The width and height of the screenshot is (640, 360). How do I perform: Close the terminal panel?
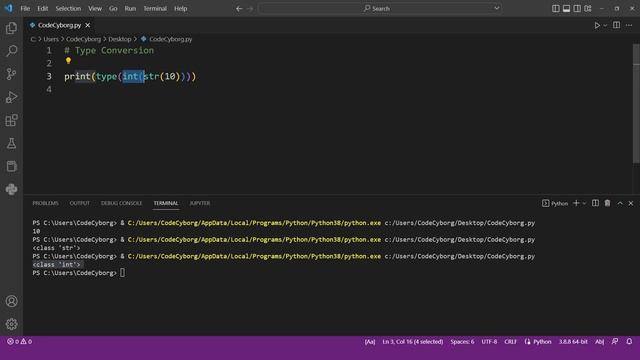click(x=631, y=203)
